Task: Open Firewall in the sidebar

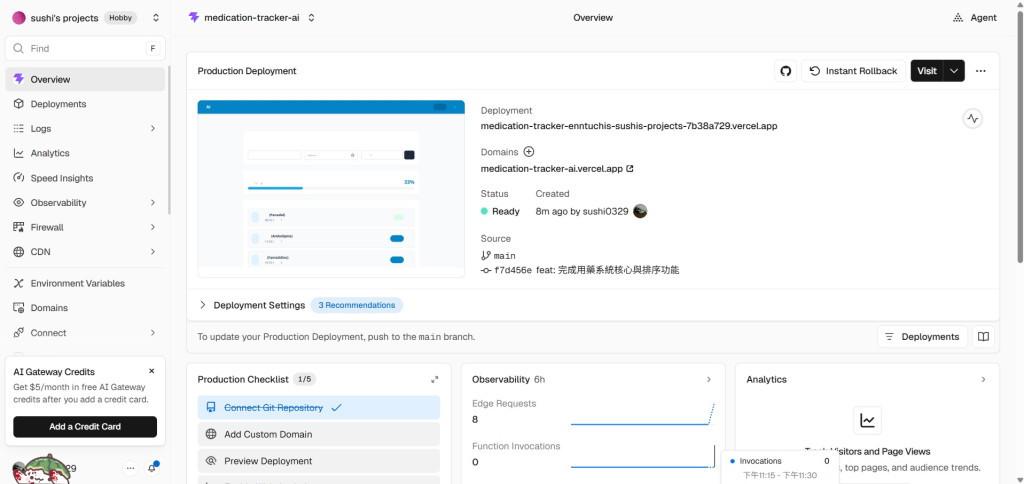Action: [x=85, y=227]
